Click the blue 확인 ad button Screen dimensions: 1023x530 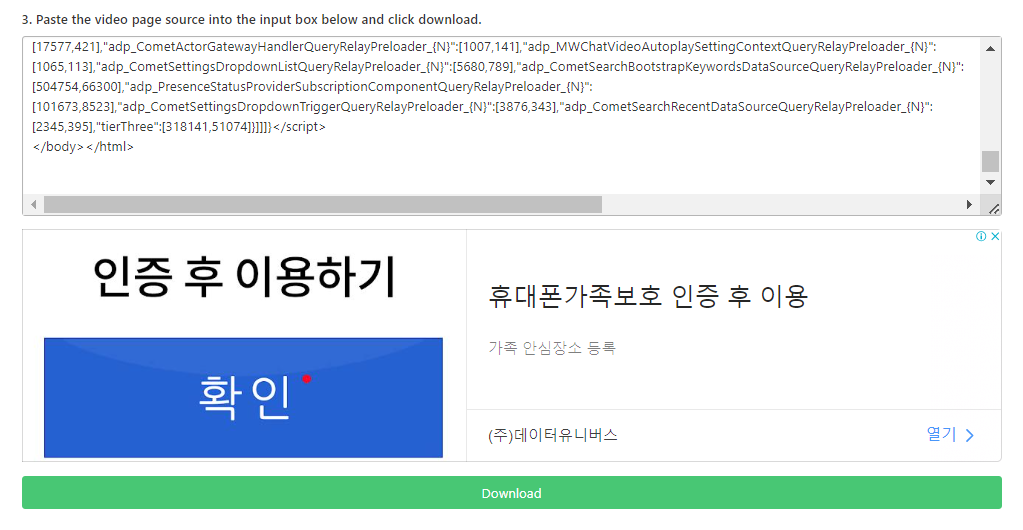tap(243, 398)
